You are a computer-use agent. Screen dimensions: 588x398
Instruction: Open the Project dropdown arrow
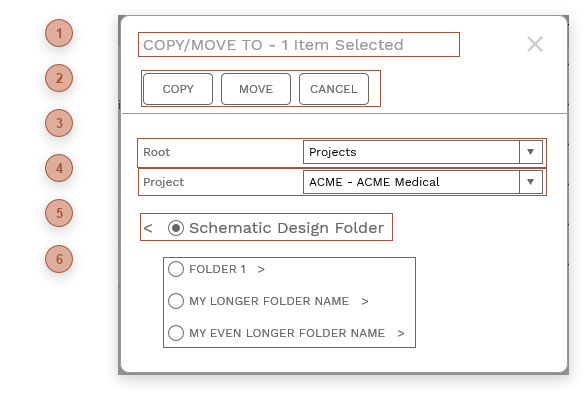(531, 182)
